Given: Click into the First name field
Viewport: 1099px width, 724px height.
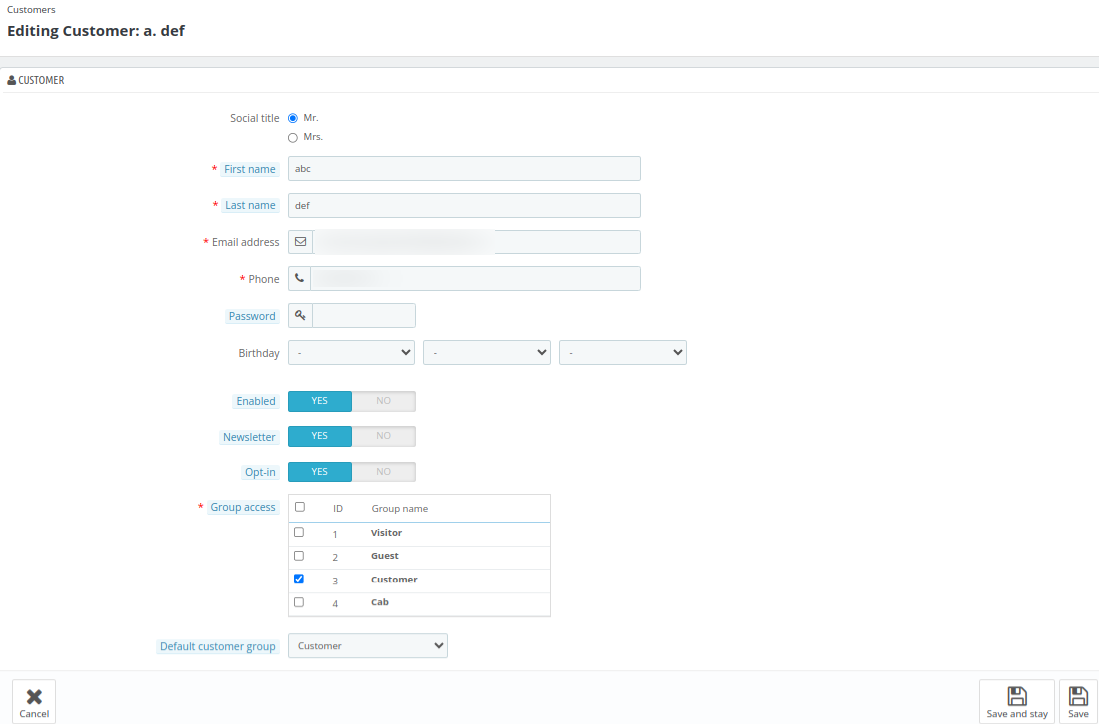Looking at the screenshot, I should [x=464, y=169].
